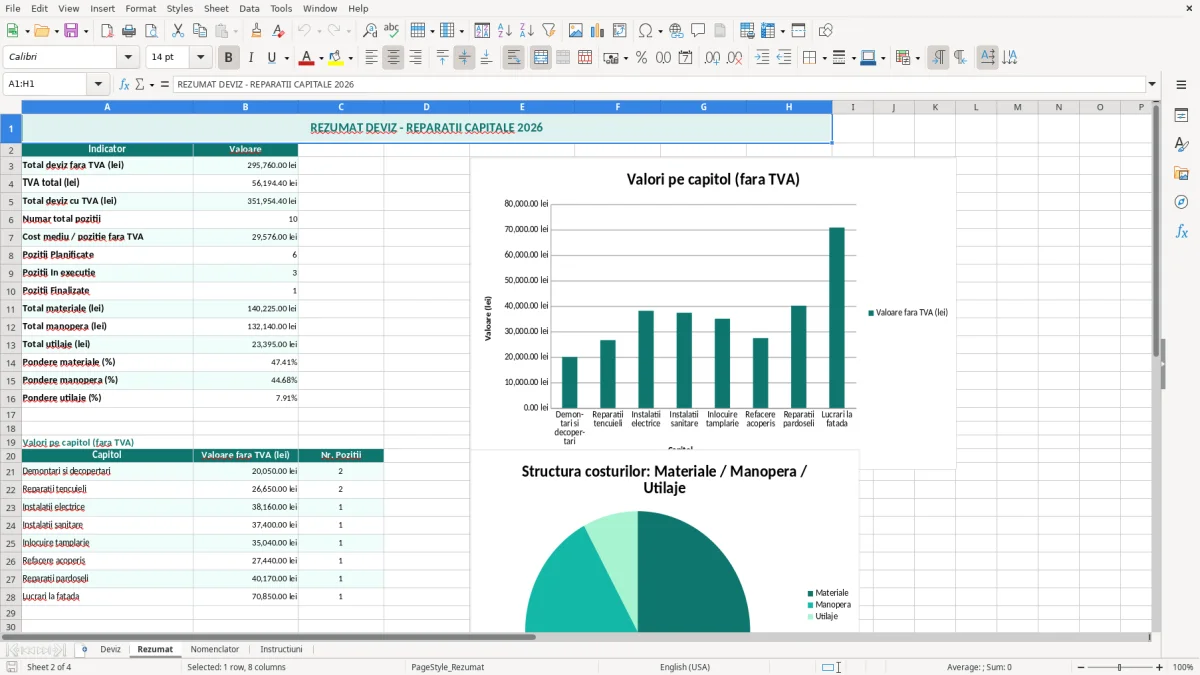Viewport: 1200px width, 675px height.
Task: Expand the Background Color dropdown arrow
Action: pyautogui.click(x=350, y=58)
